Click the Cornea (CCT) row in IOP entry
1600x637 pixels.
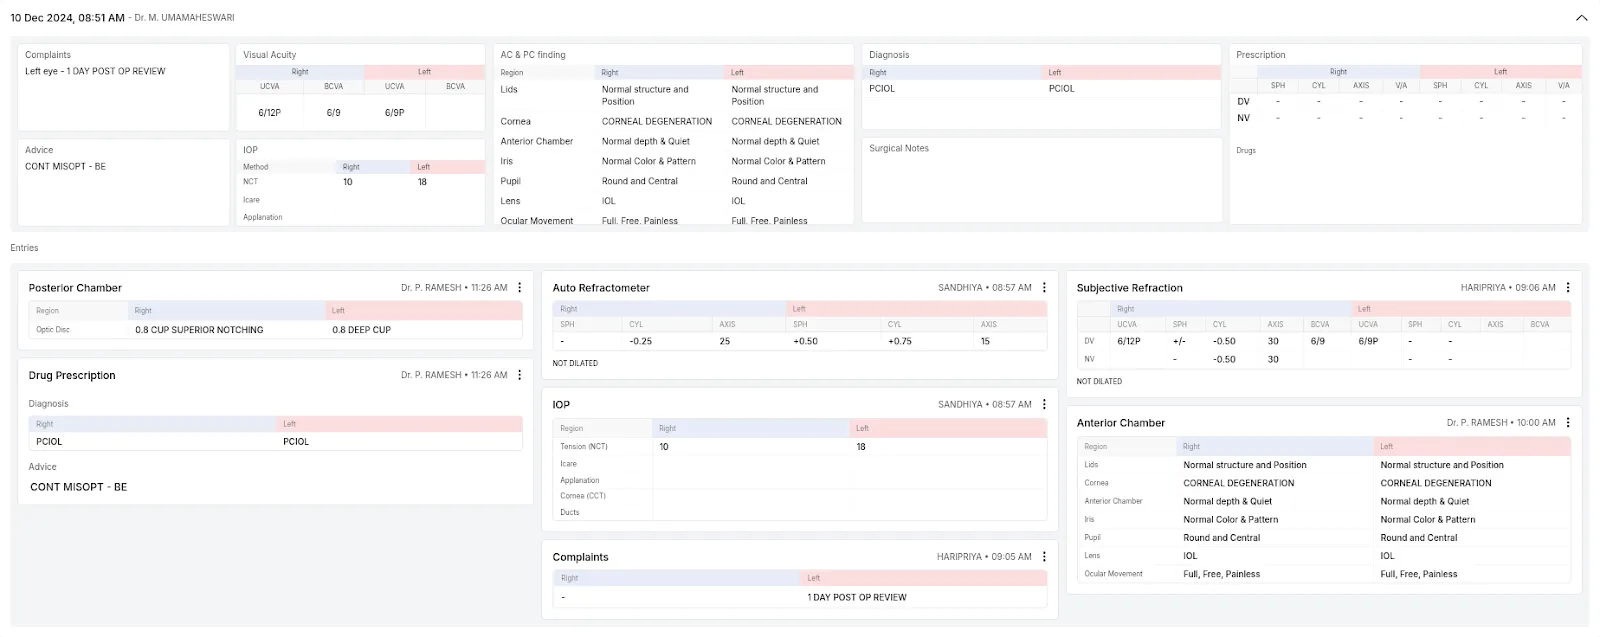pos(583,496)
